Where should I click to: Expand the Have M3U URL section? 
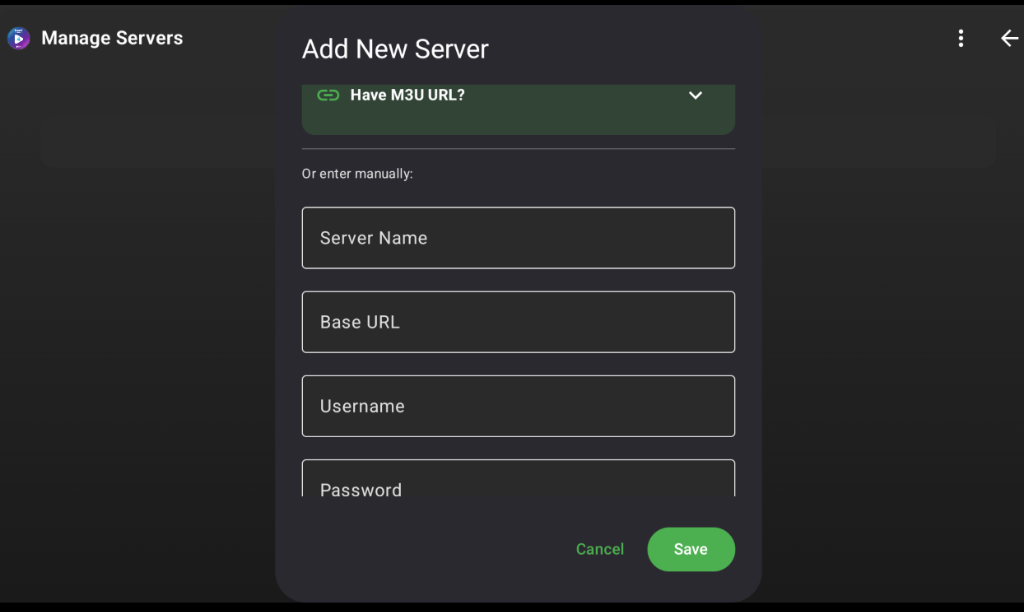coord(518,95)
